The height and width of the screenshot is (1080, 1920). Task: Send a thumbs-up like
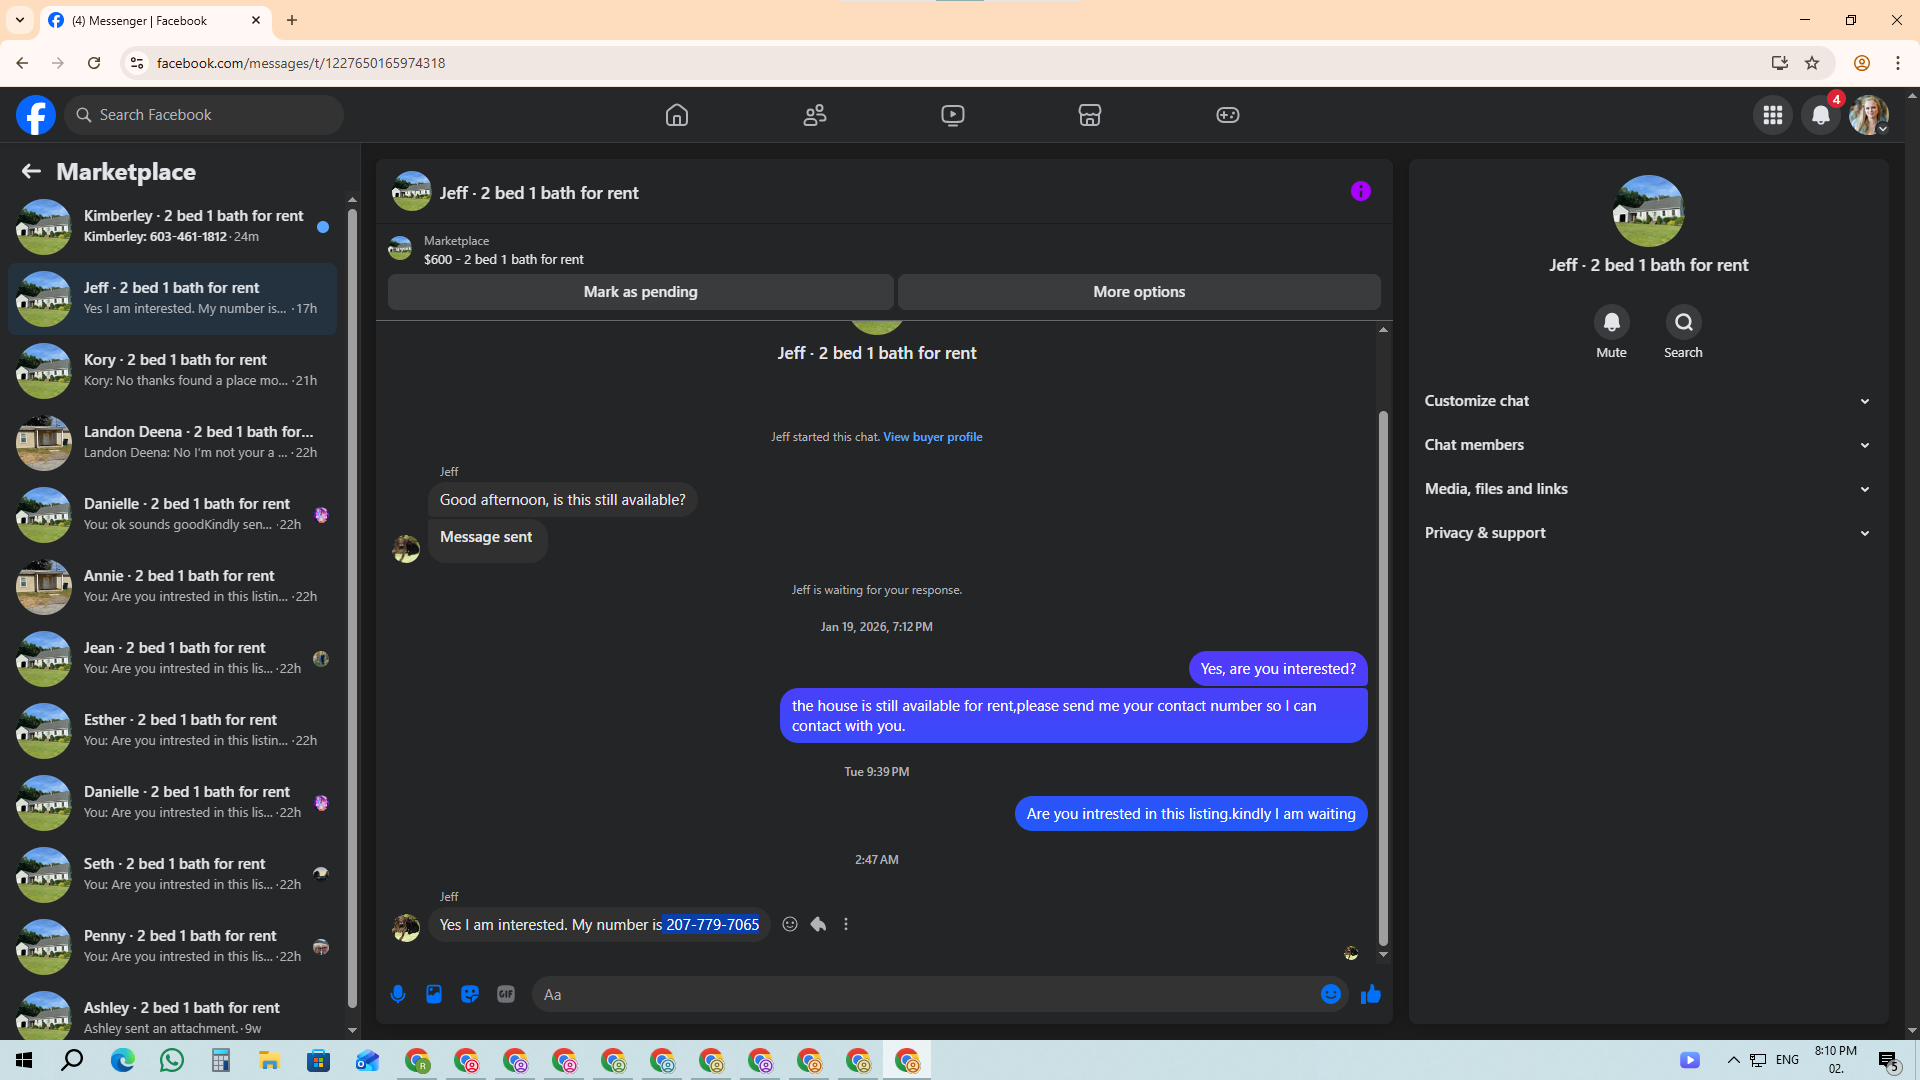1371,994
